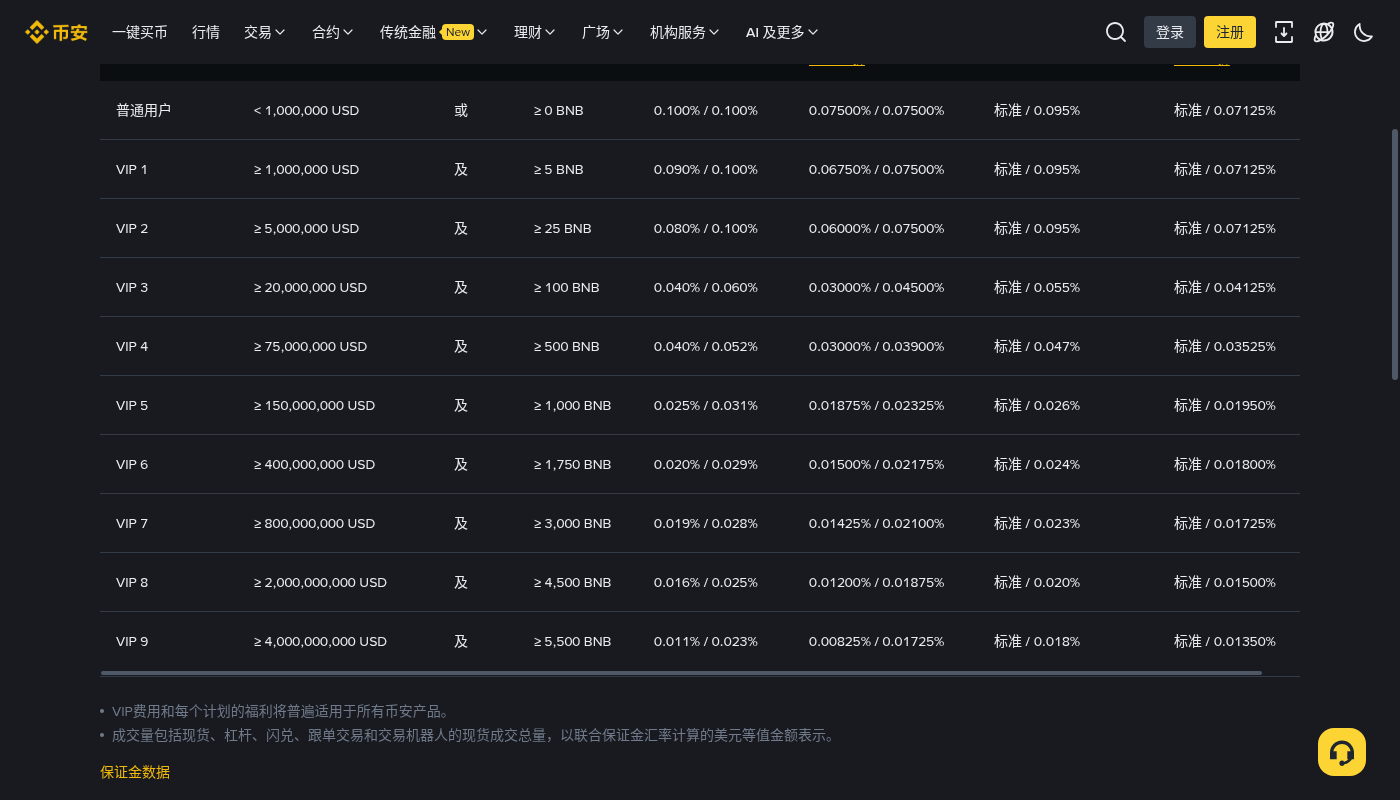Select the VIP 5 row label
Screen dimensions: 1400x800
point(132,405)
